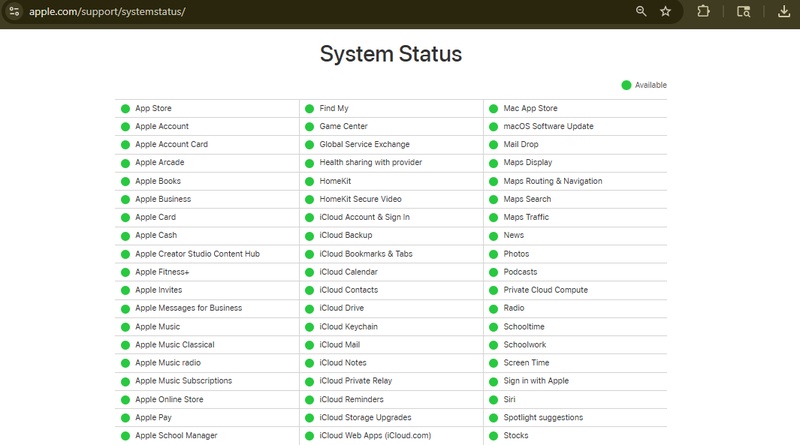The width and height of the screenshot is (800, 445).
Task: Select the iCloud Backup entry
Action: [345, 235]
